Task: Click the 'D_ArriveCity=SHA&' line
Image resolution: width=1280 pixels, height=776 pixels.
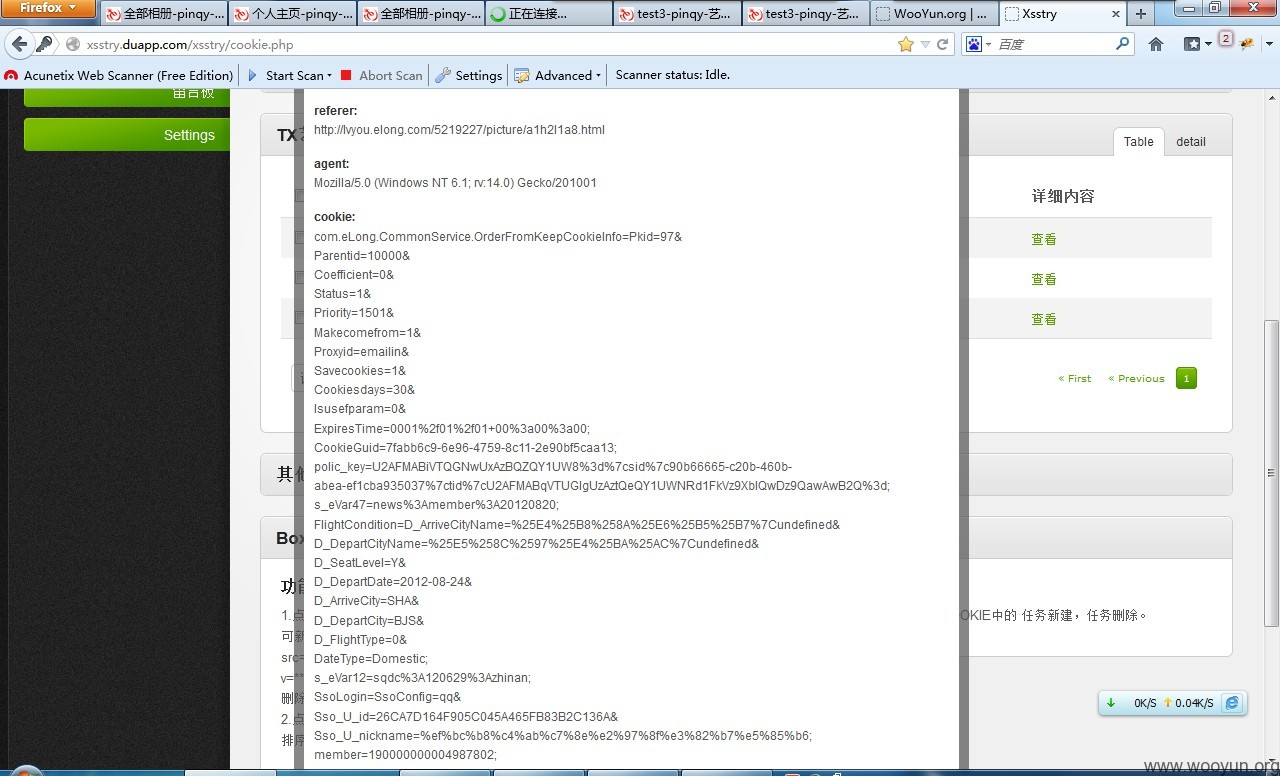Action: coord(366,601)
